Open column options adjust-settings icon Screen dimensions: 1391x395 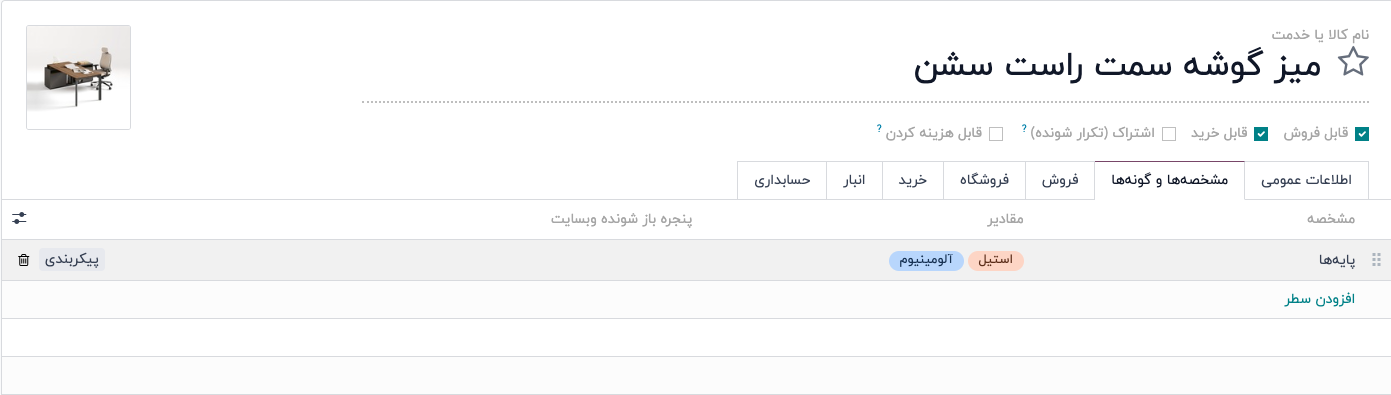tap(19, 218)
